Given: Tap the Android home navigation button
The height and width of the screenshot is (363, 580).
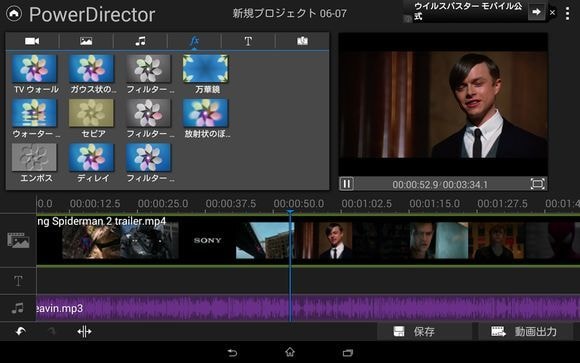Looking at the screenshot, I should pos(290,352).
